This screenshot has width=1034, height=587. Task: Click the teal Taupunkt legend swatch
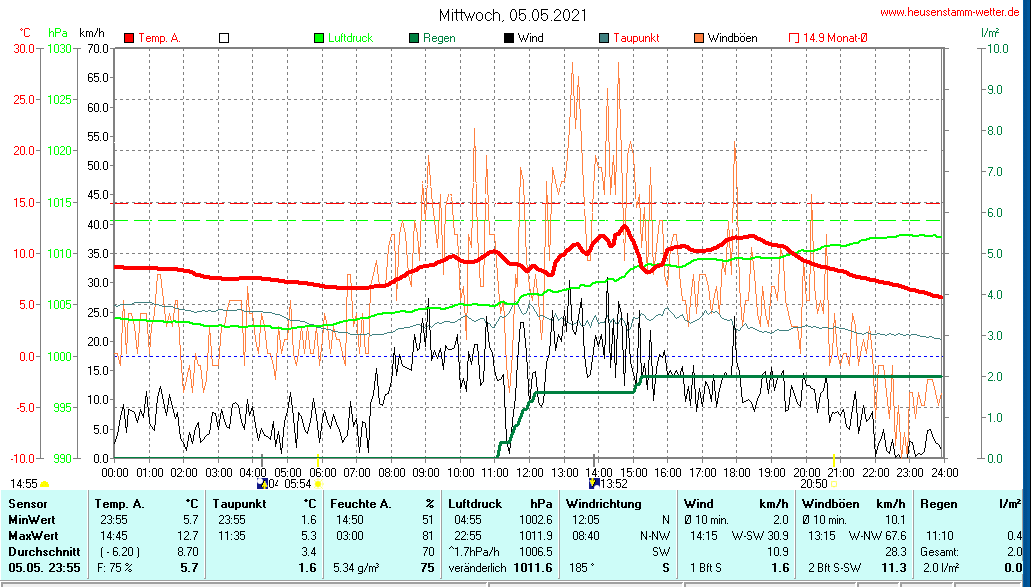pyautogui.click(x=604, y=38)
